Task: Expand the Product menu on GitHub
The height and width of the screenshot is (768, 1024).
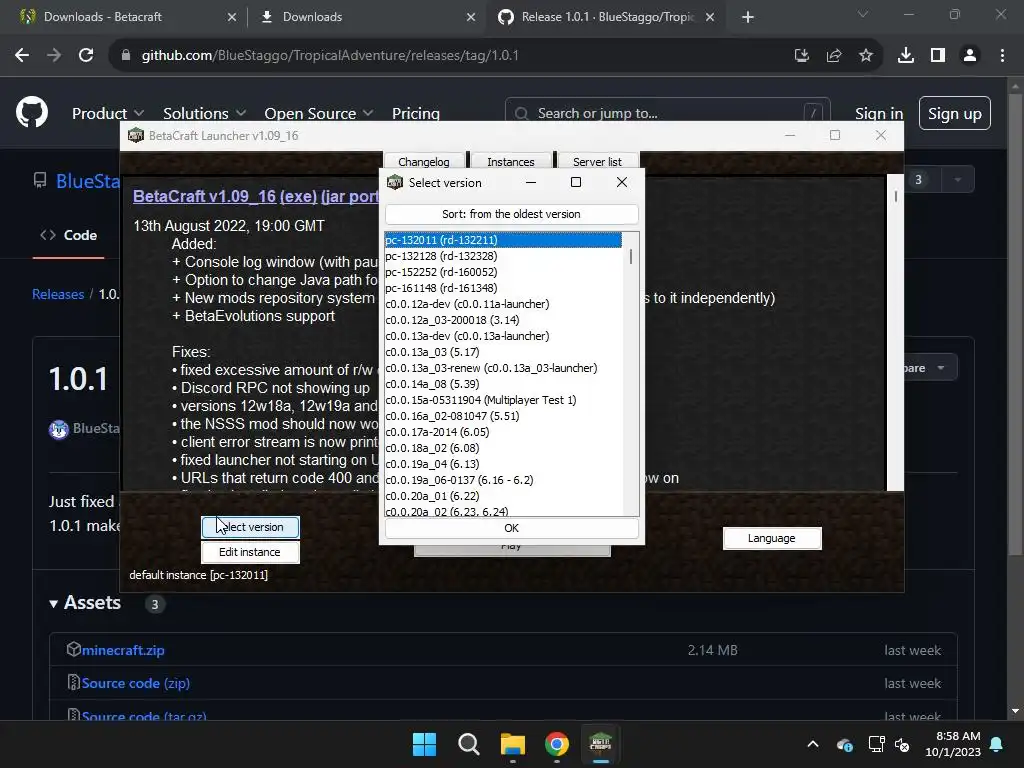Action: [108, 113]
